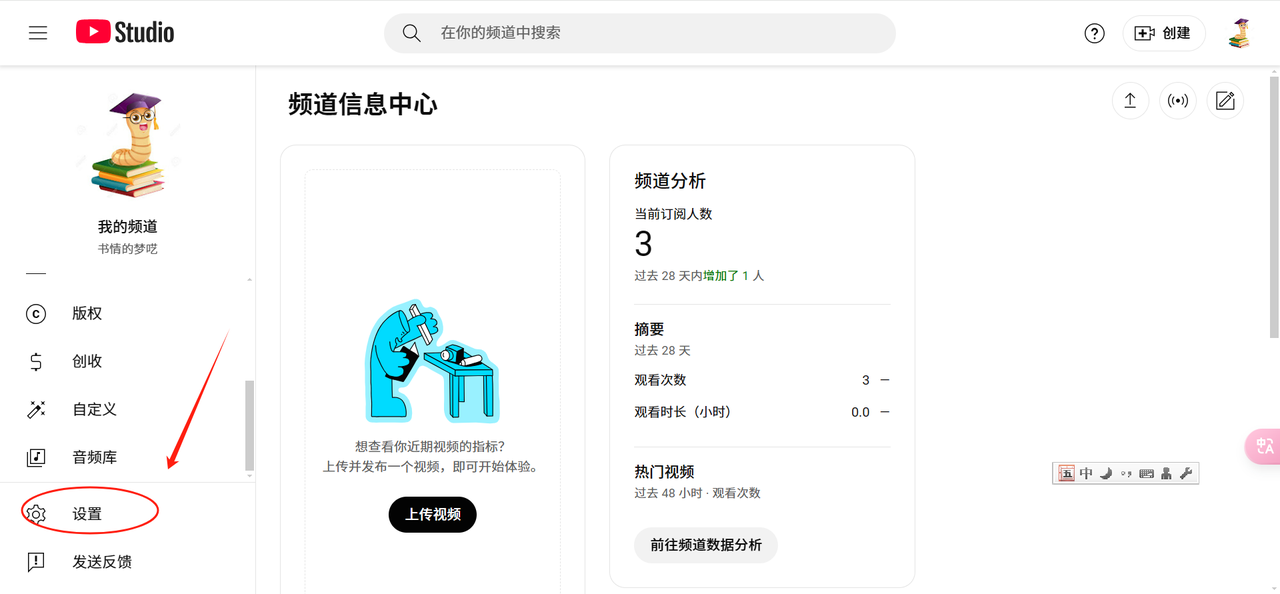This screenshot has width=1280, height=594.
Task: Toggle the 中 Chinese/English mode icon
Action: coord(1086,473)
